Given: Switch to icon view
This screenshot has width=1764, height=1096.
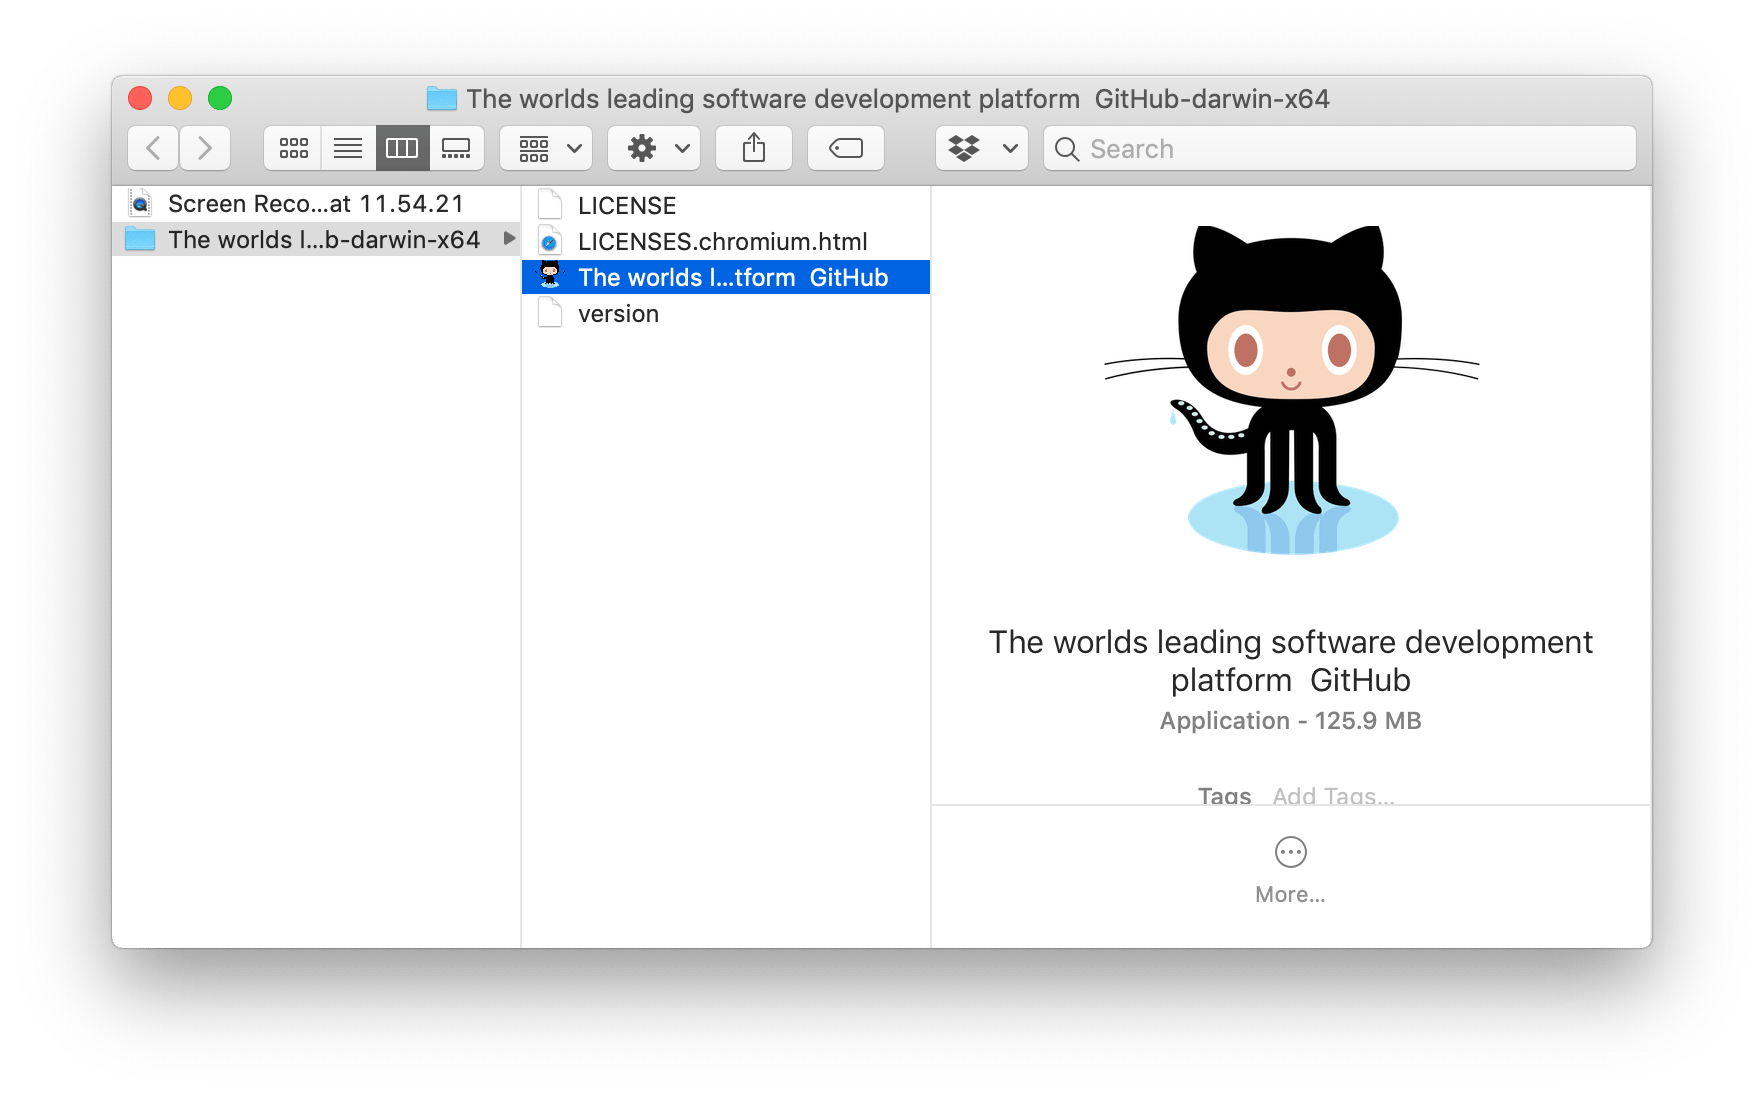Looking at the screenshot, I should (x=292, y=147).
